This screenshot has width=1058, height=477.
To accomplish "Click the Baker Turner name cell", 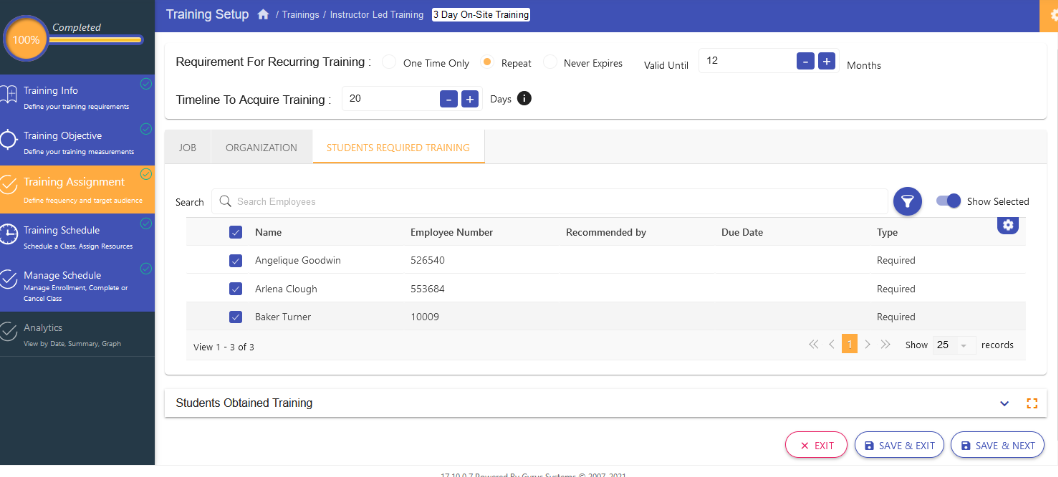I will point(283,316).
